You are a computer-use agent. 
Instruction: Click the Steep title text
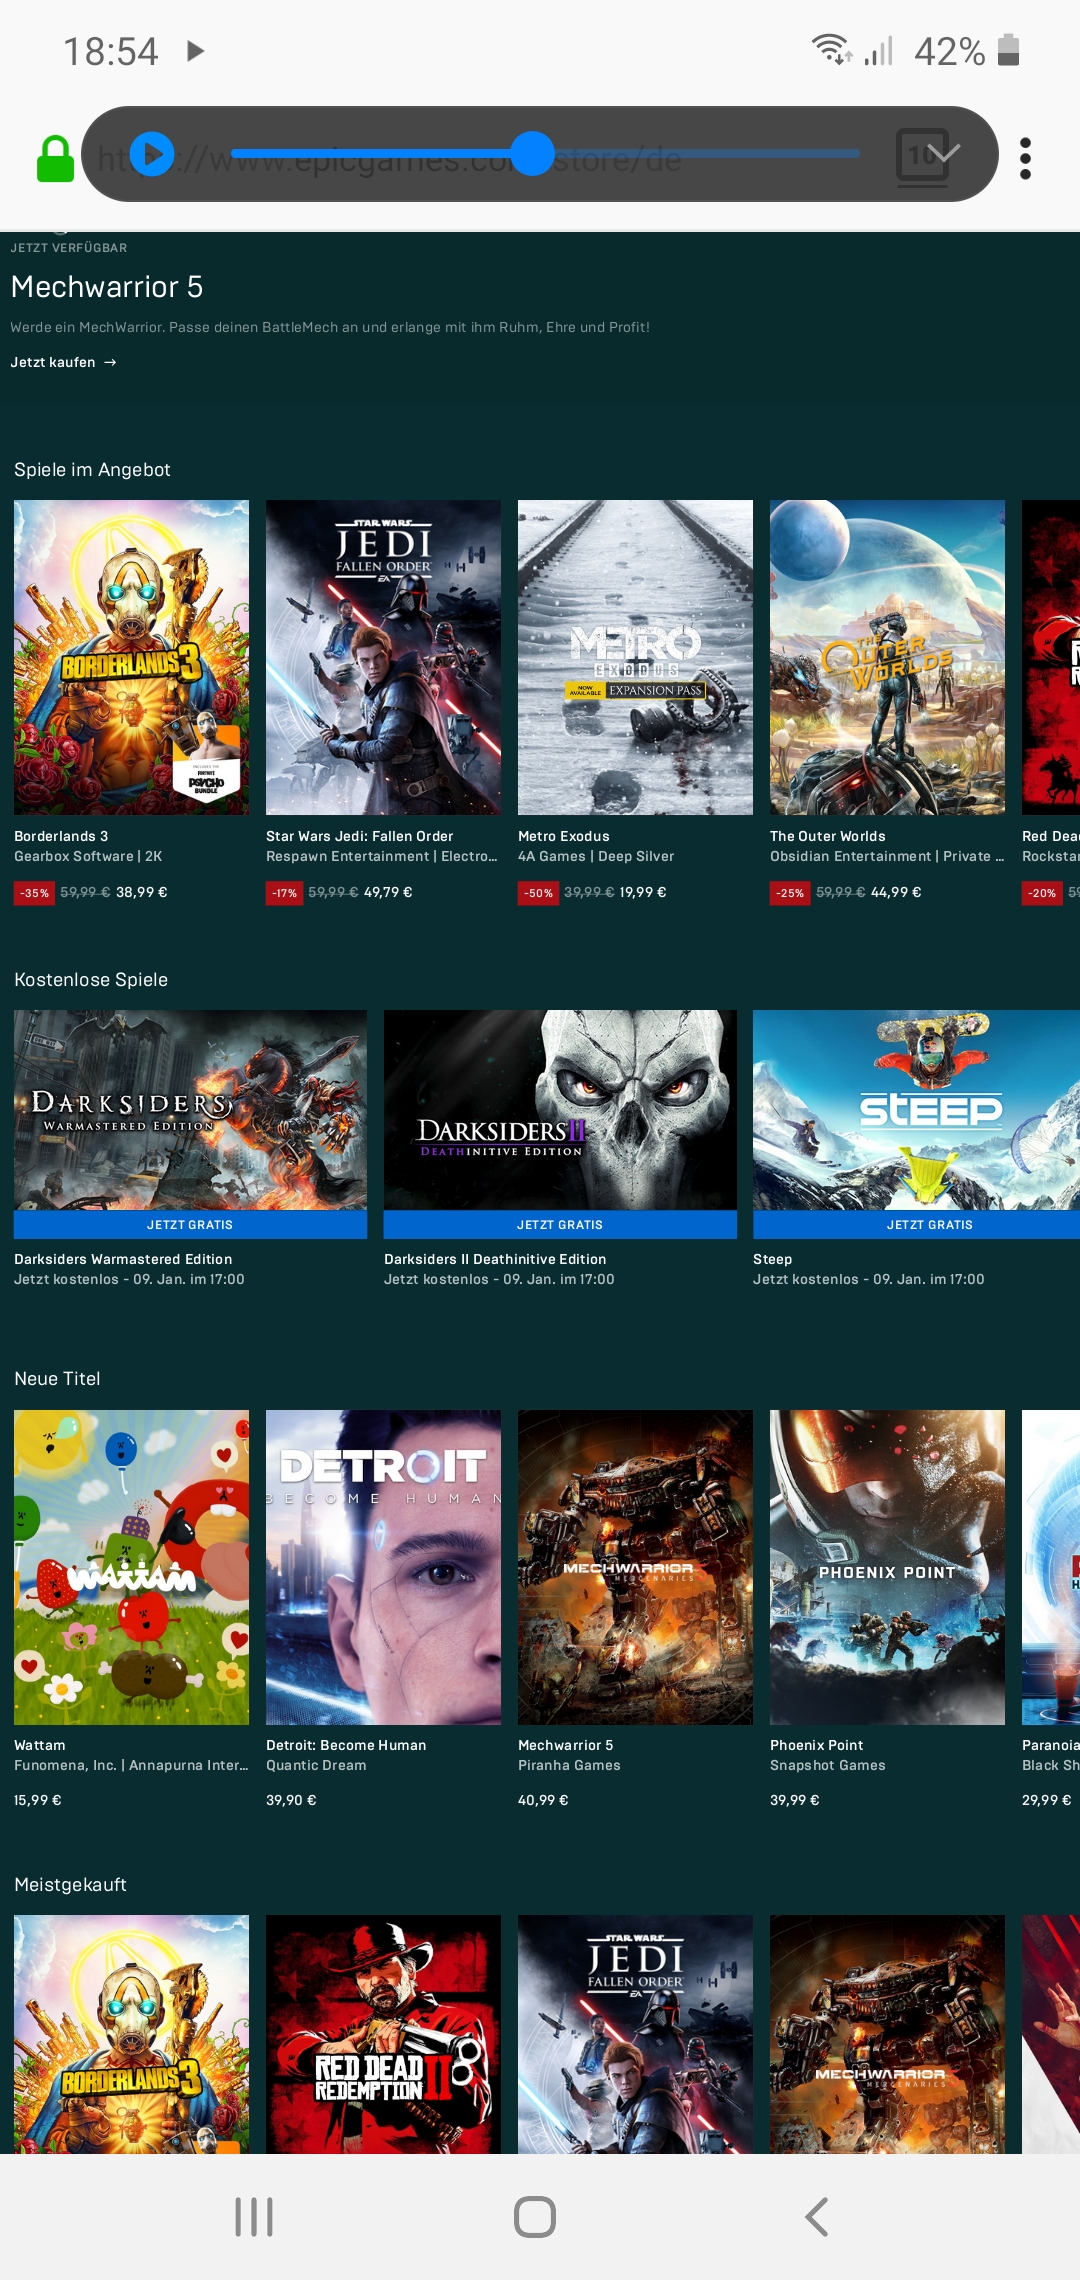pos(772,1259)
